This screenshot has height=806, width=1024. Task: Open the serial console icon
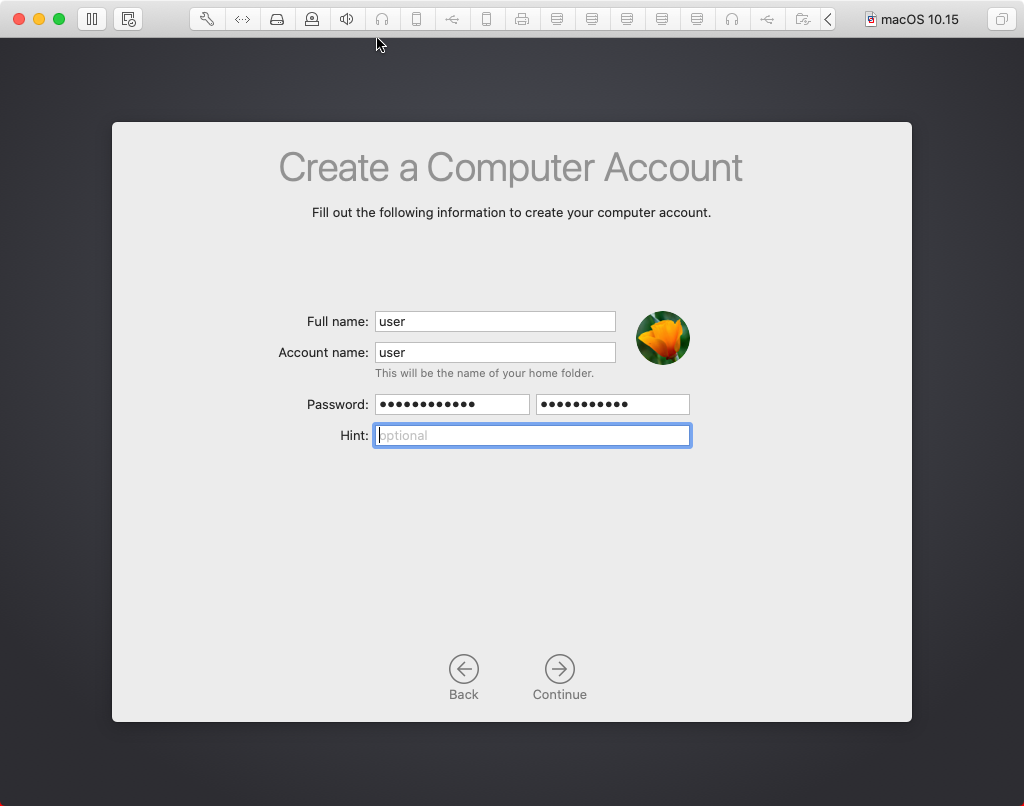(242, 18)
